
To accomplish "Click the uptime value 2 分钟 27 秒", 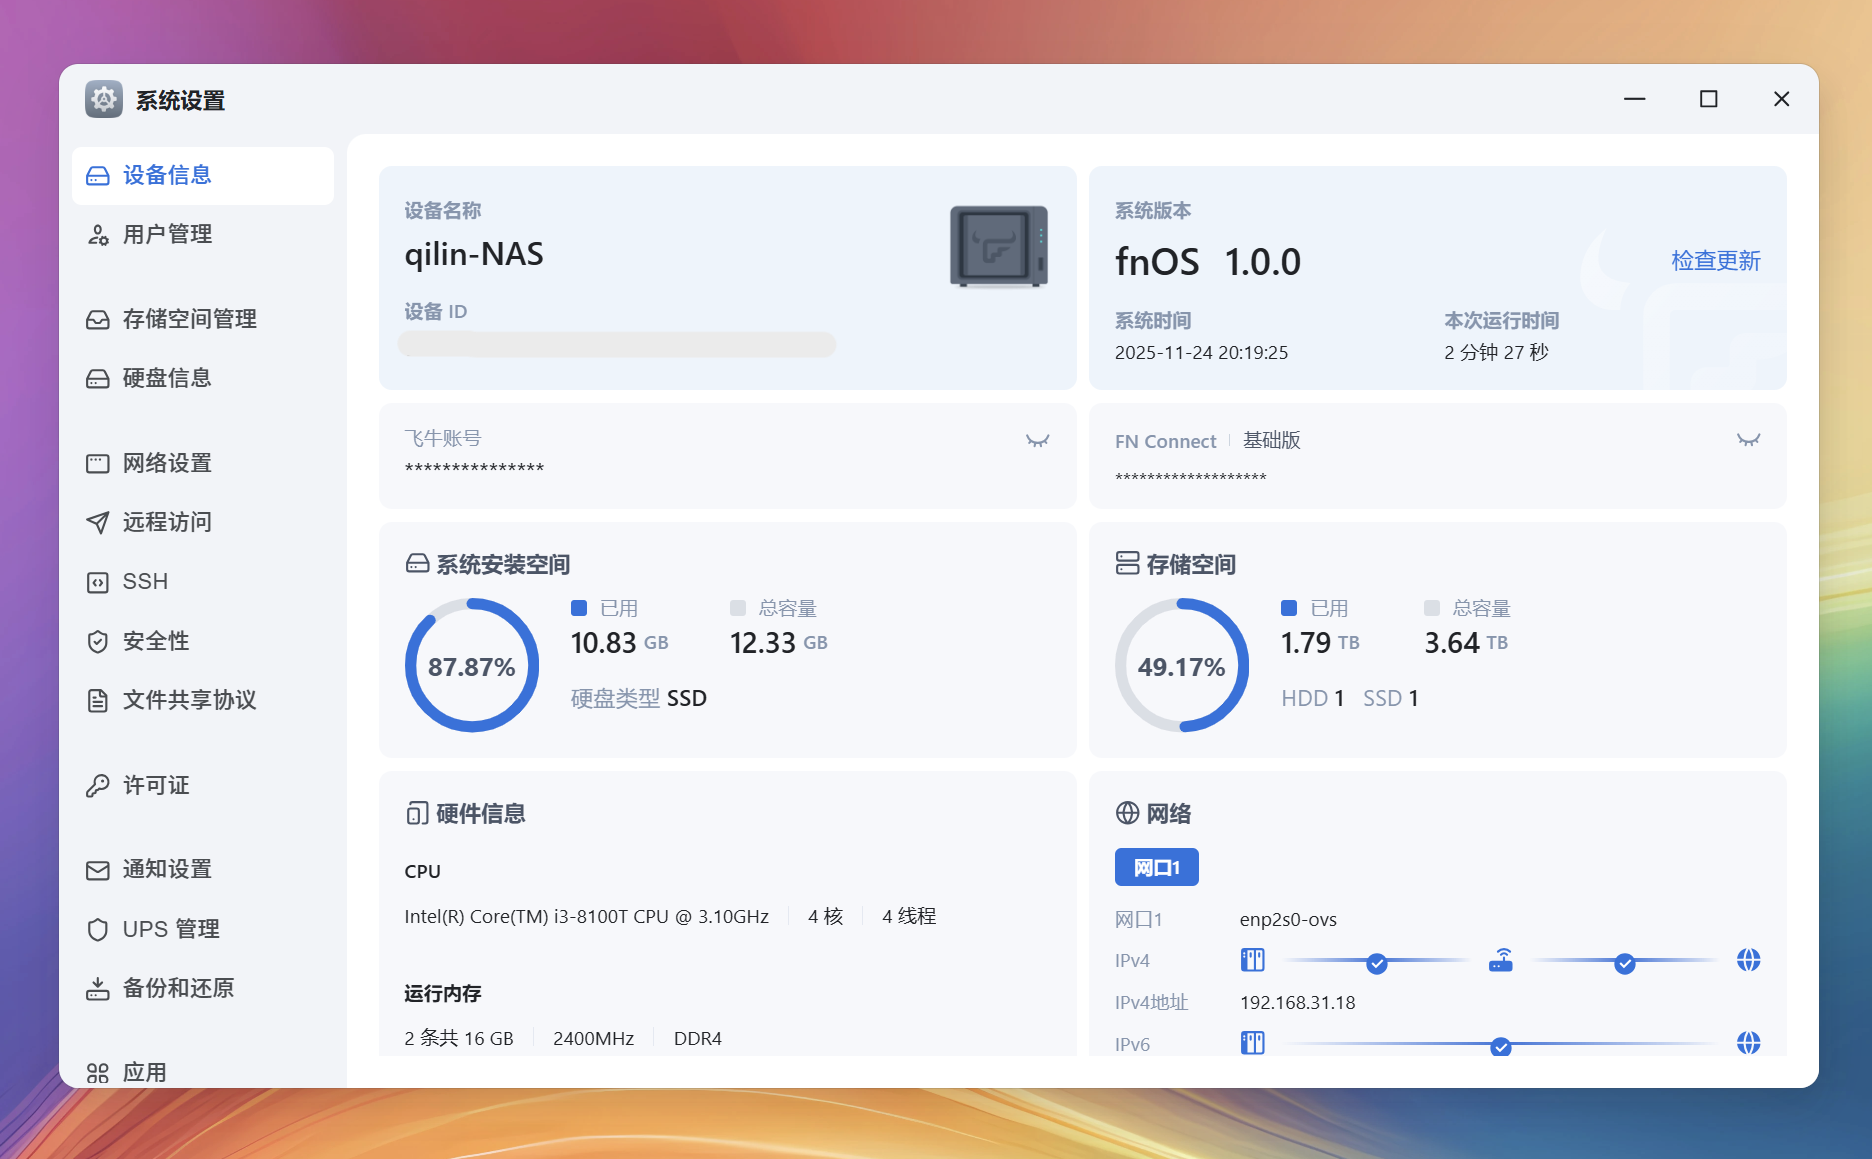I will coord(1496,353).
